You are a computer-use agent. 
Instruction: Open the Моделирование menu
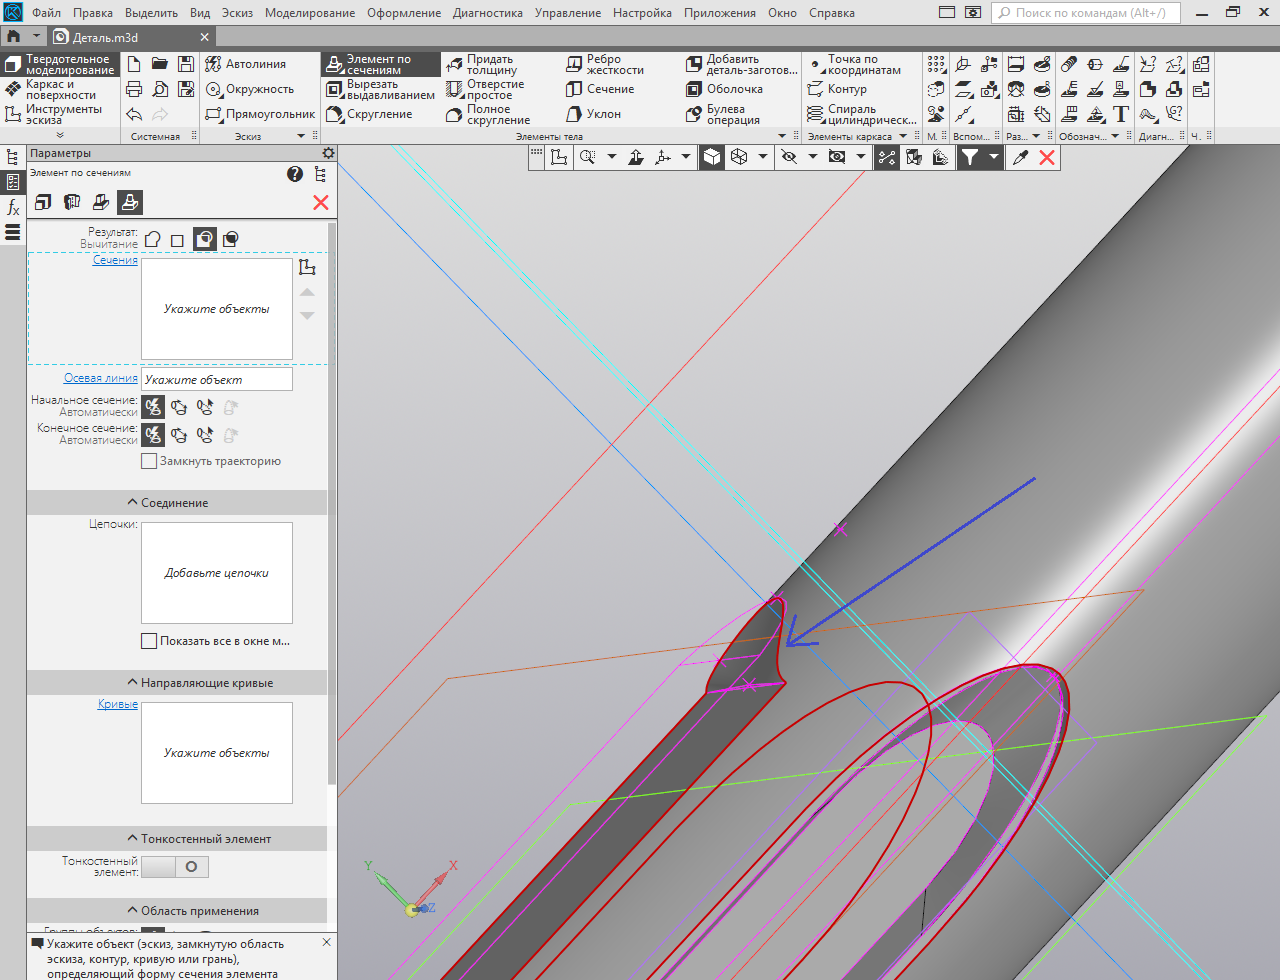click(309, 13)
